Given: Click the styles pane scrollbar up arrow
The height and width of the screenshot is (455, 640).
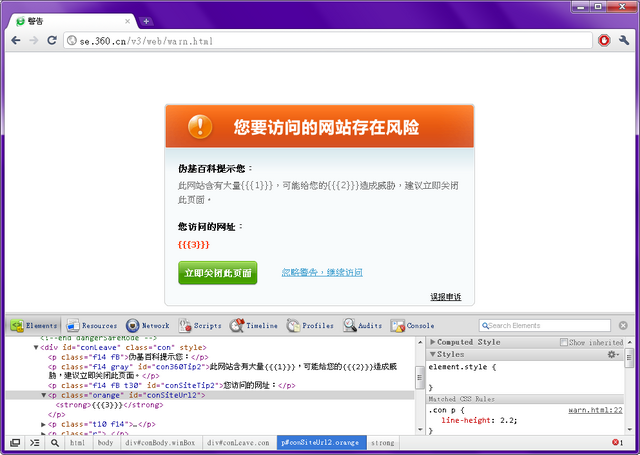Looking at the screenshot, I should tap(629, 342).
